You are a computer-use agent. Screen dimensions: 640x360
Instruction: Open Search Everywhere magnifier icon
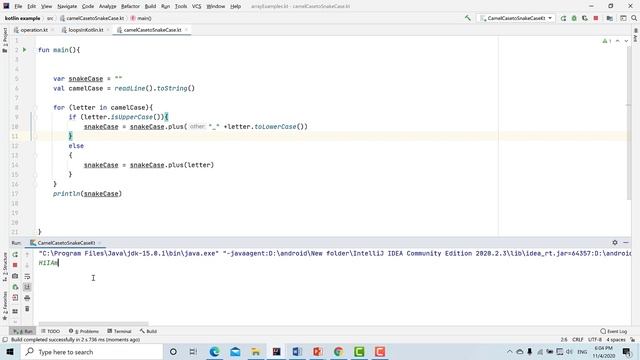634,18
